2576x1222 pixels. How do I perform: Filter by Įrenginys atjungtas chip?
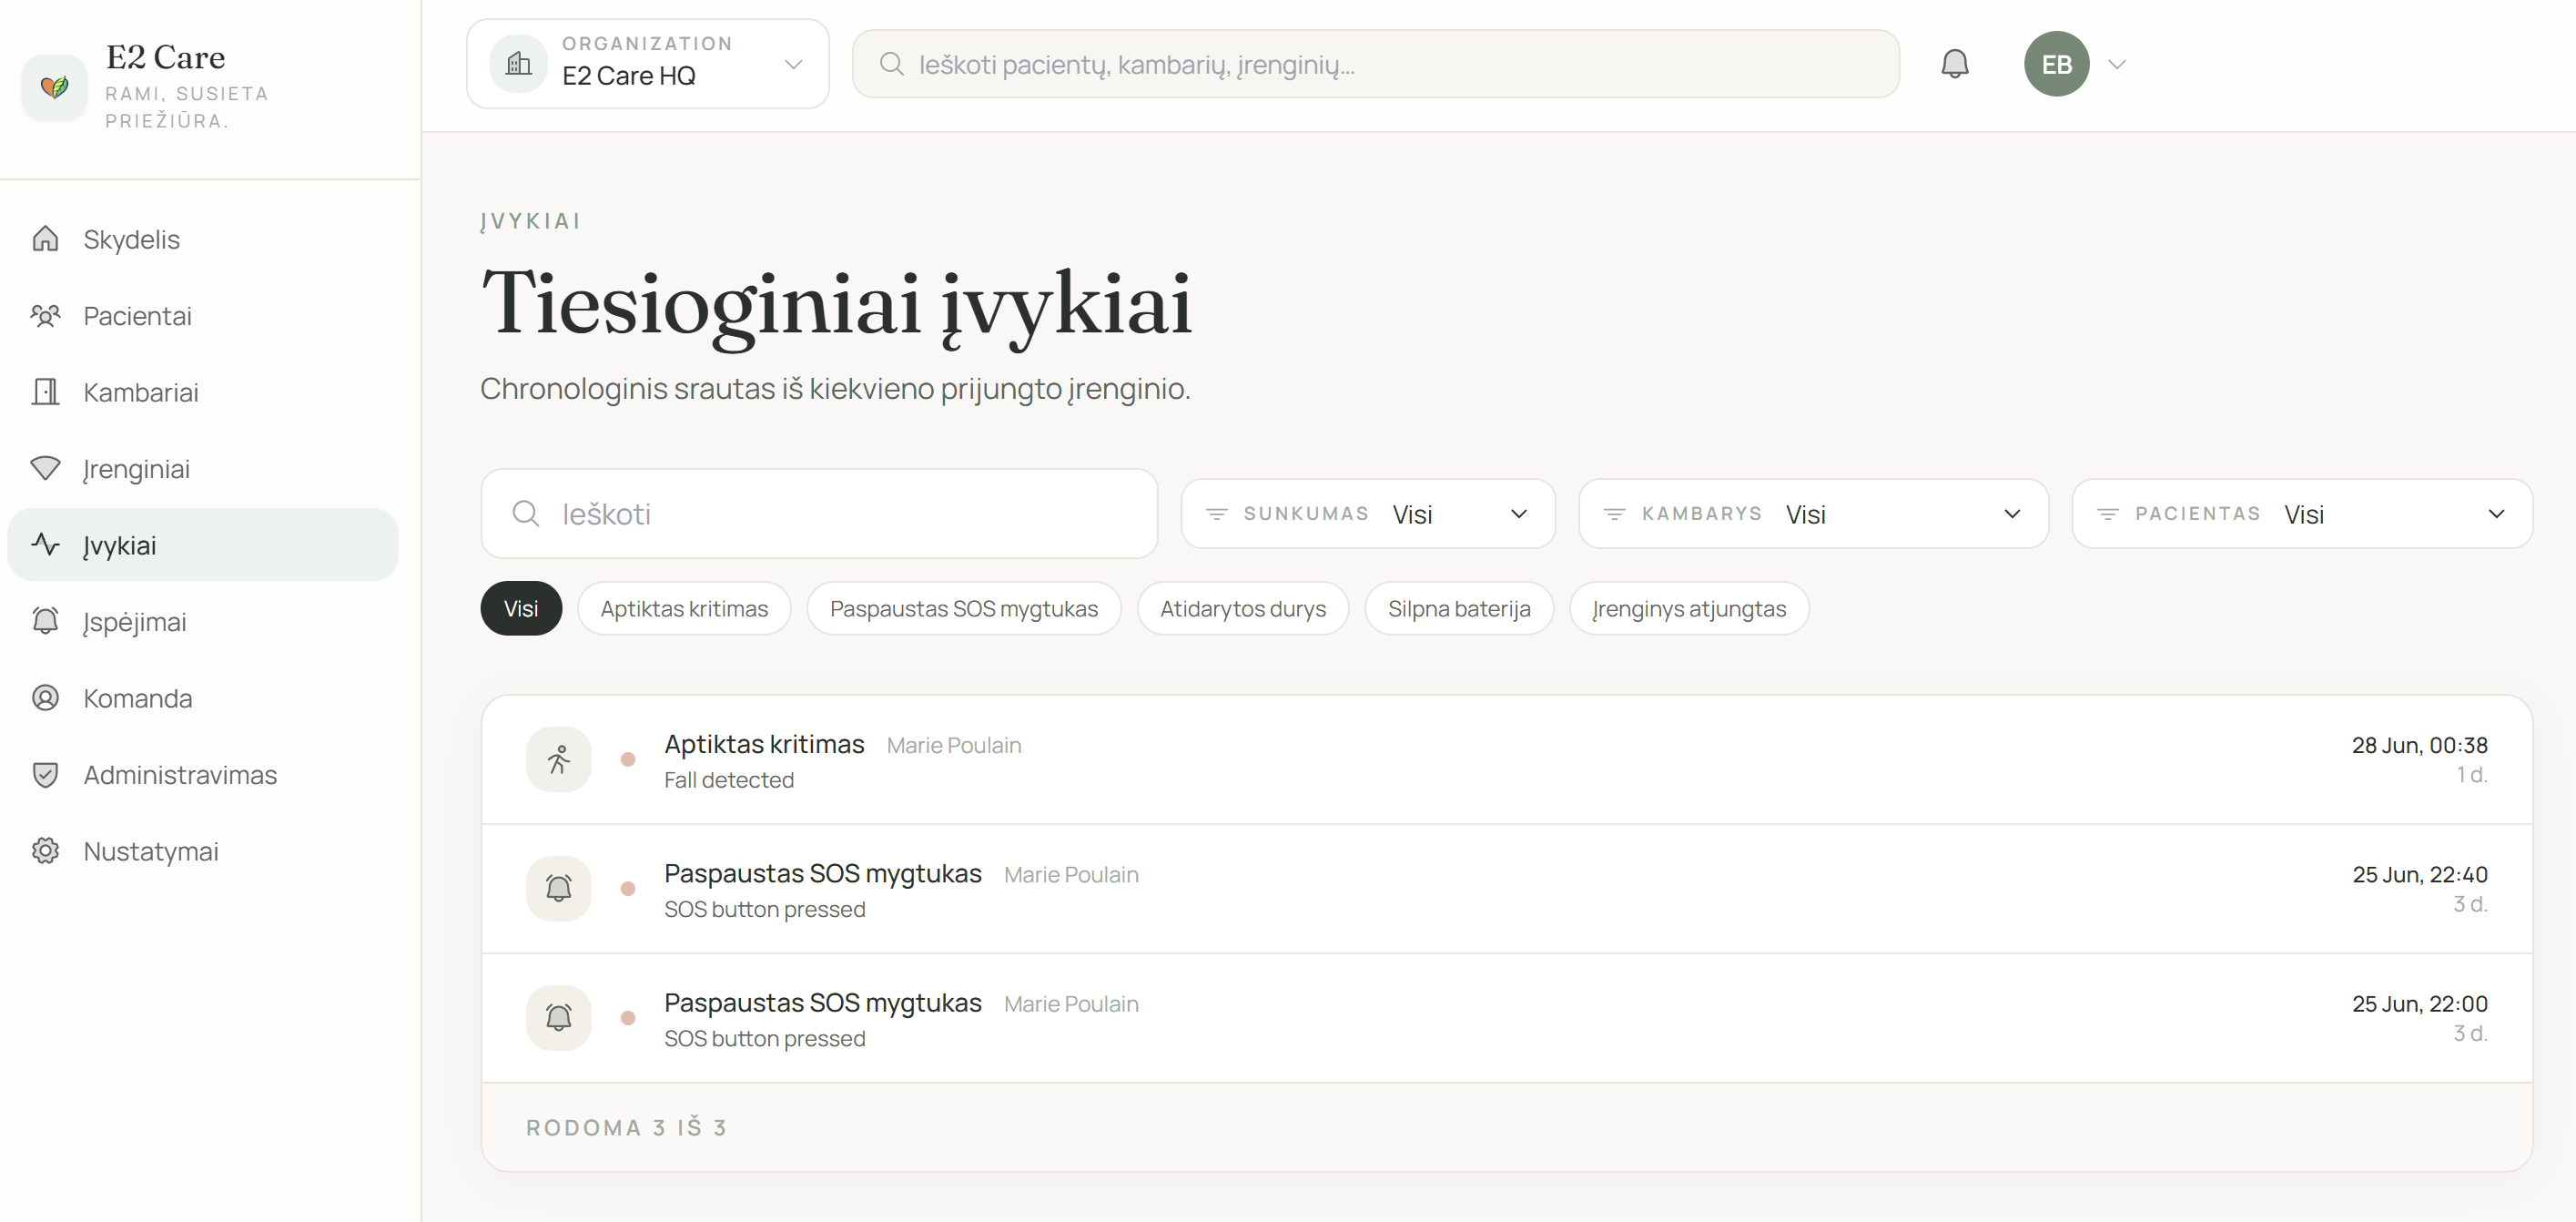1688,608
